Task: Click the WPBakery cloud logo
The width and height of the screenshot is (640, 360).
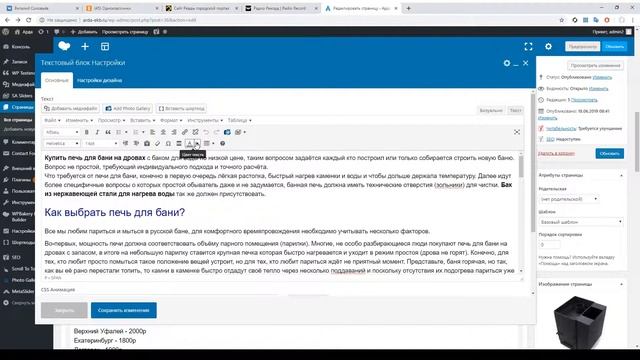Action: 64,46
